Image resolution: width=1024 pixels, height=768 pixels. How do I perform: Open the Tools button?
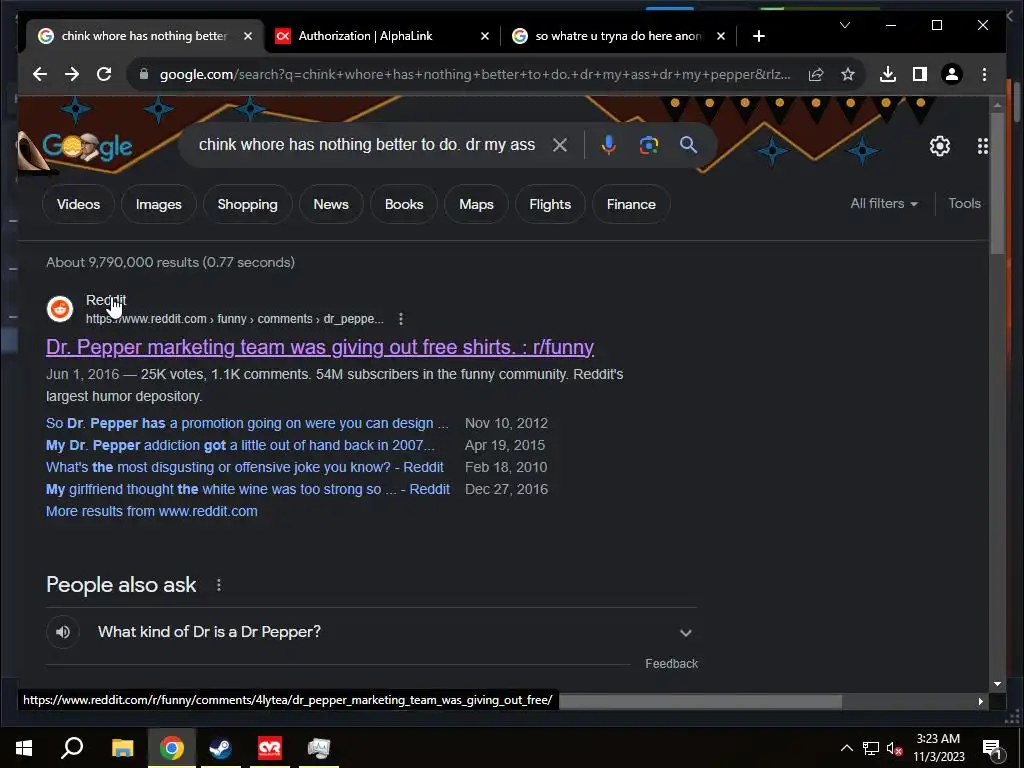[964, 204]
